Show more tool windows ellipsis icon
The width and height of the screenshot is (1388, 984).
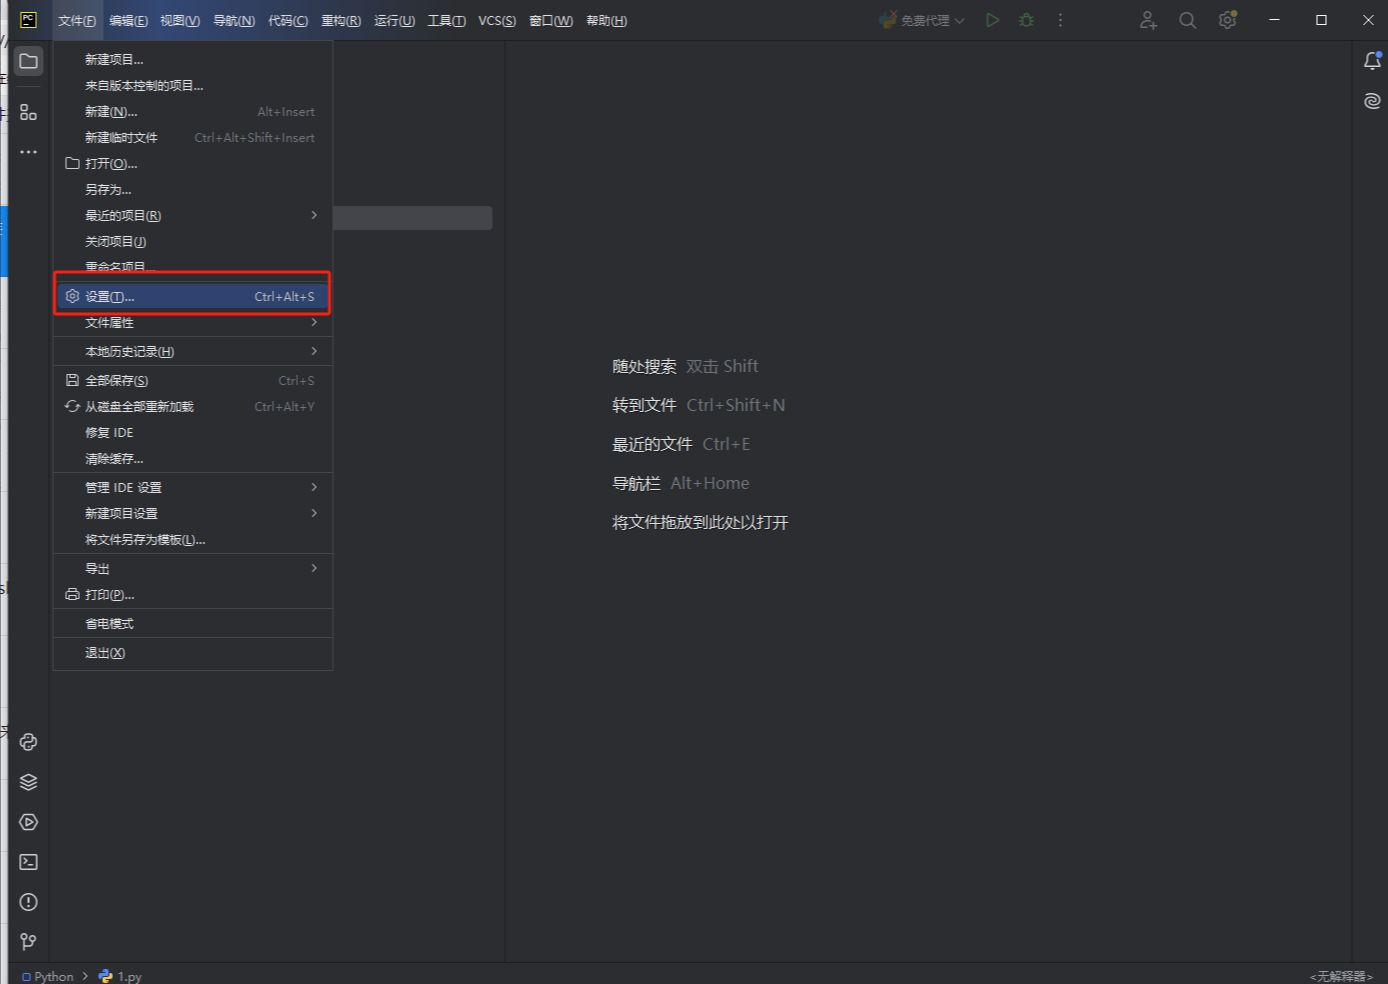(29, 152)
